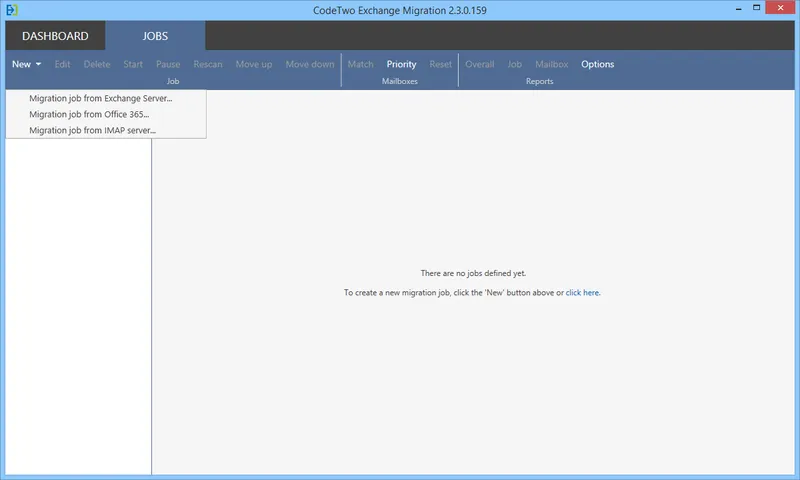Screen dimensions: 800x480
Task: Click Move up in the toolbar
Action: pyautogui.click(x=254, y=64)
